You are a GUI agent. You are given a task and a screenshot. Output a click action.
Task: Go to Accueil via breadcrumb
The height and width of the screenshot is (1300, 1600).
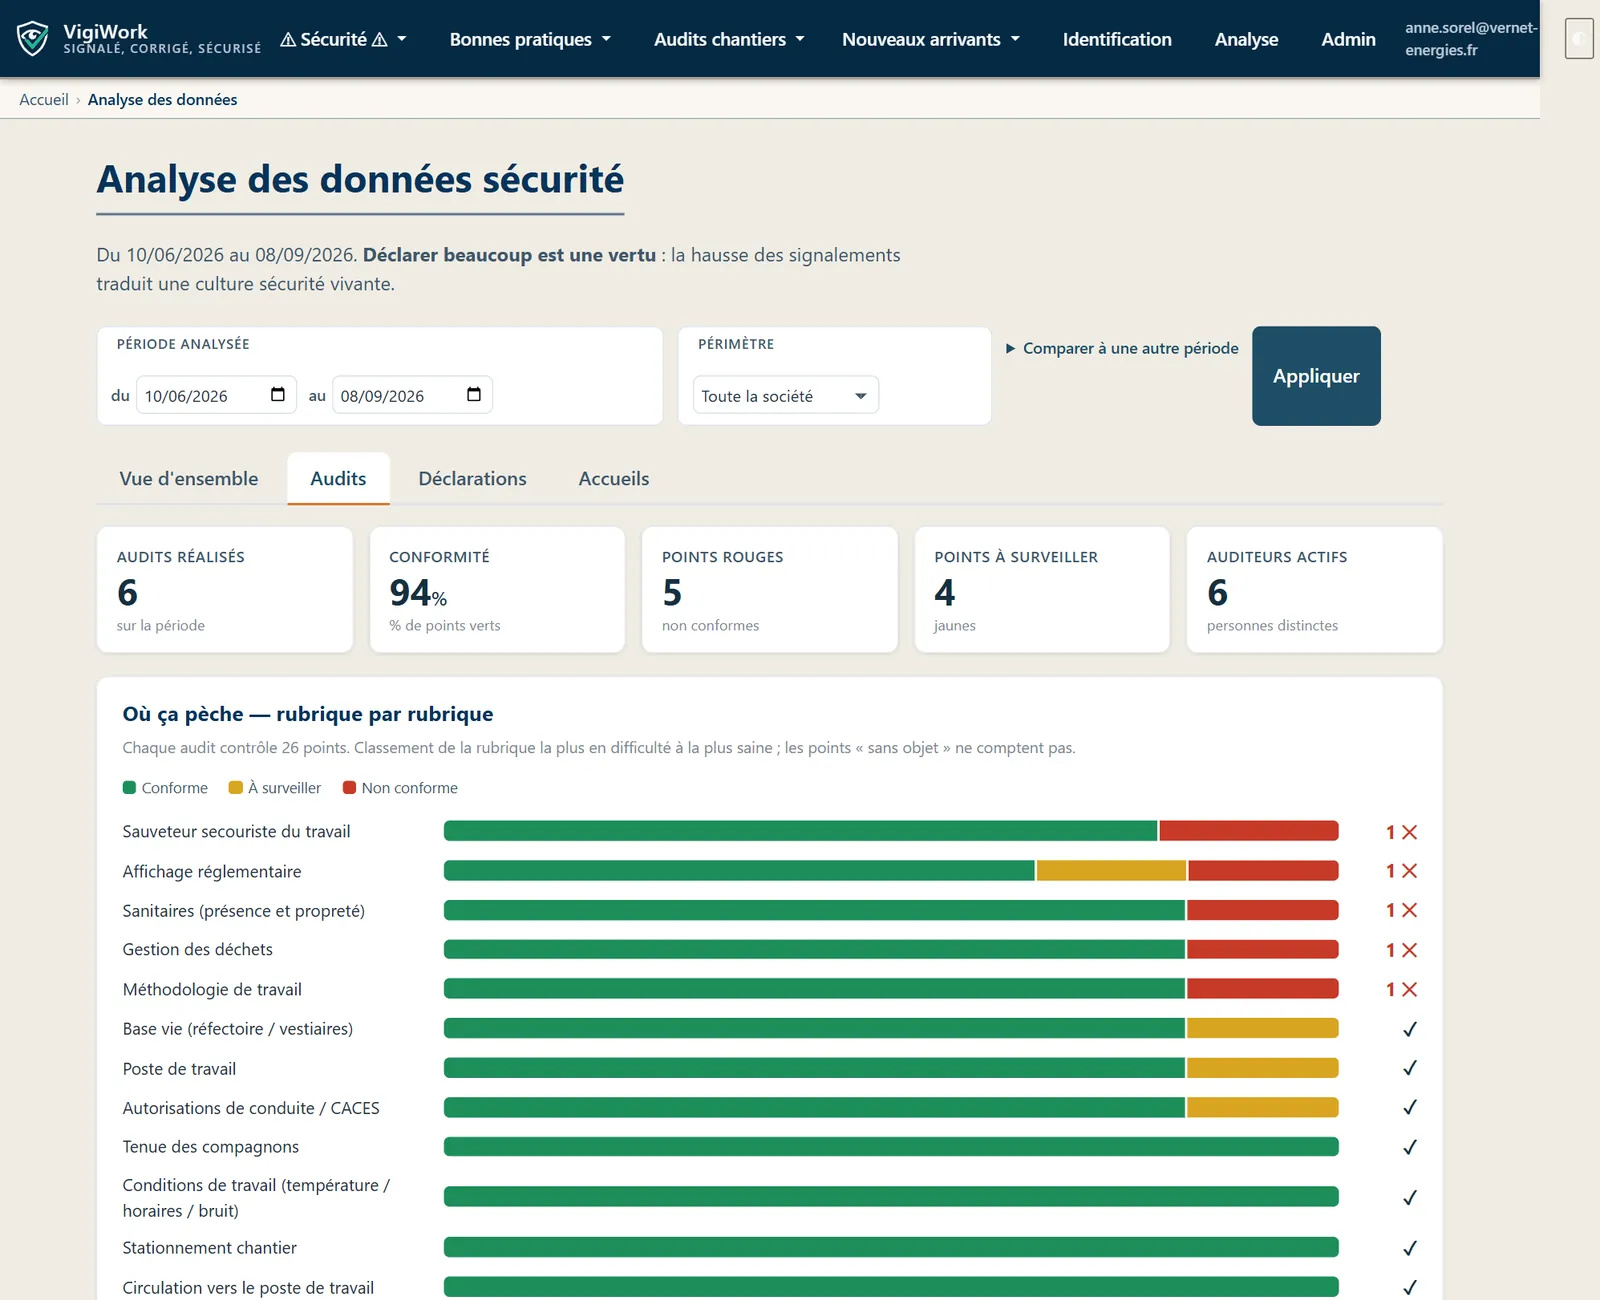[44, 100]
